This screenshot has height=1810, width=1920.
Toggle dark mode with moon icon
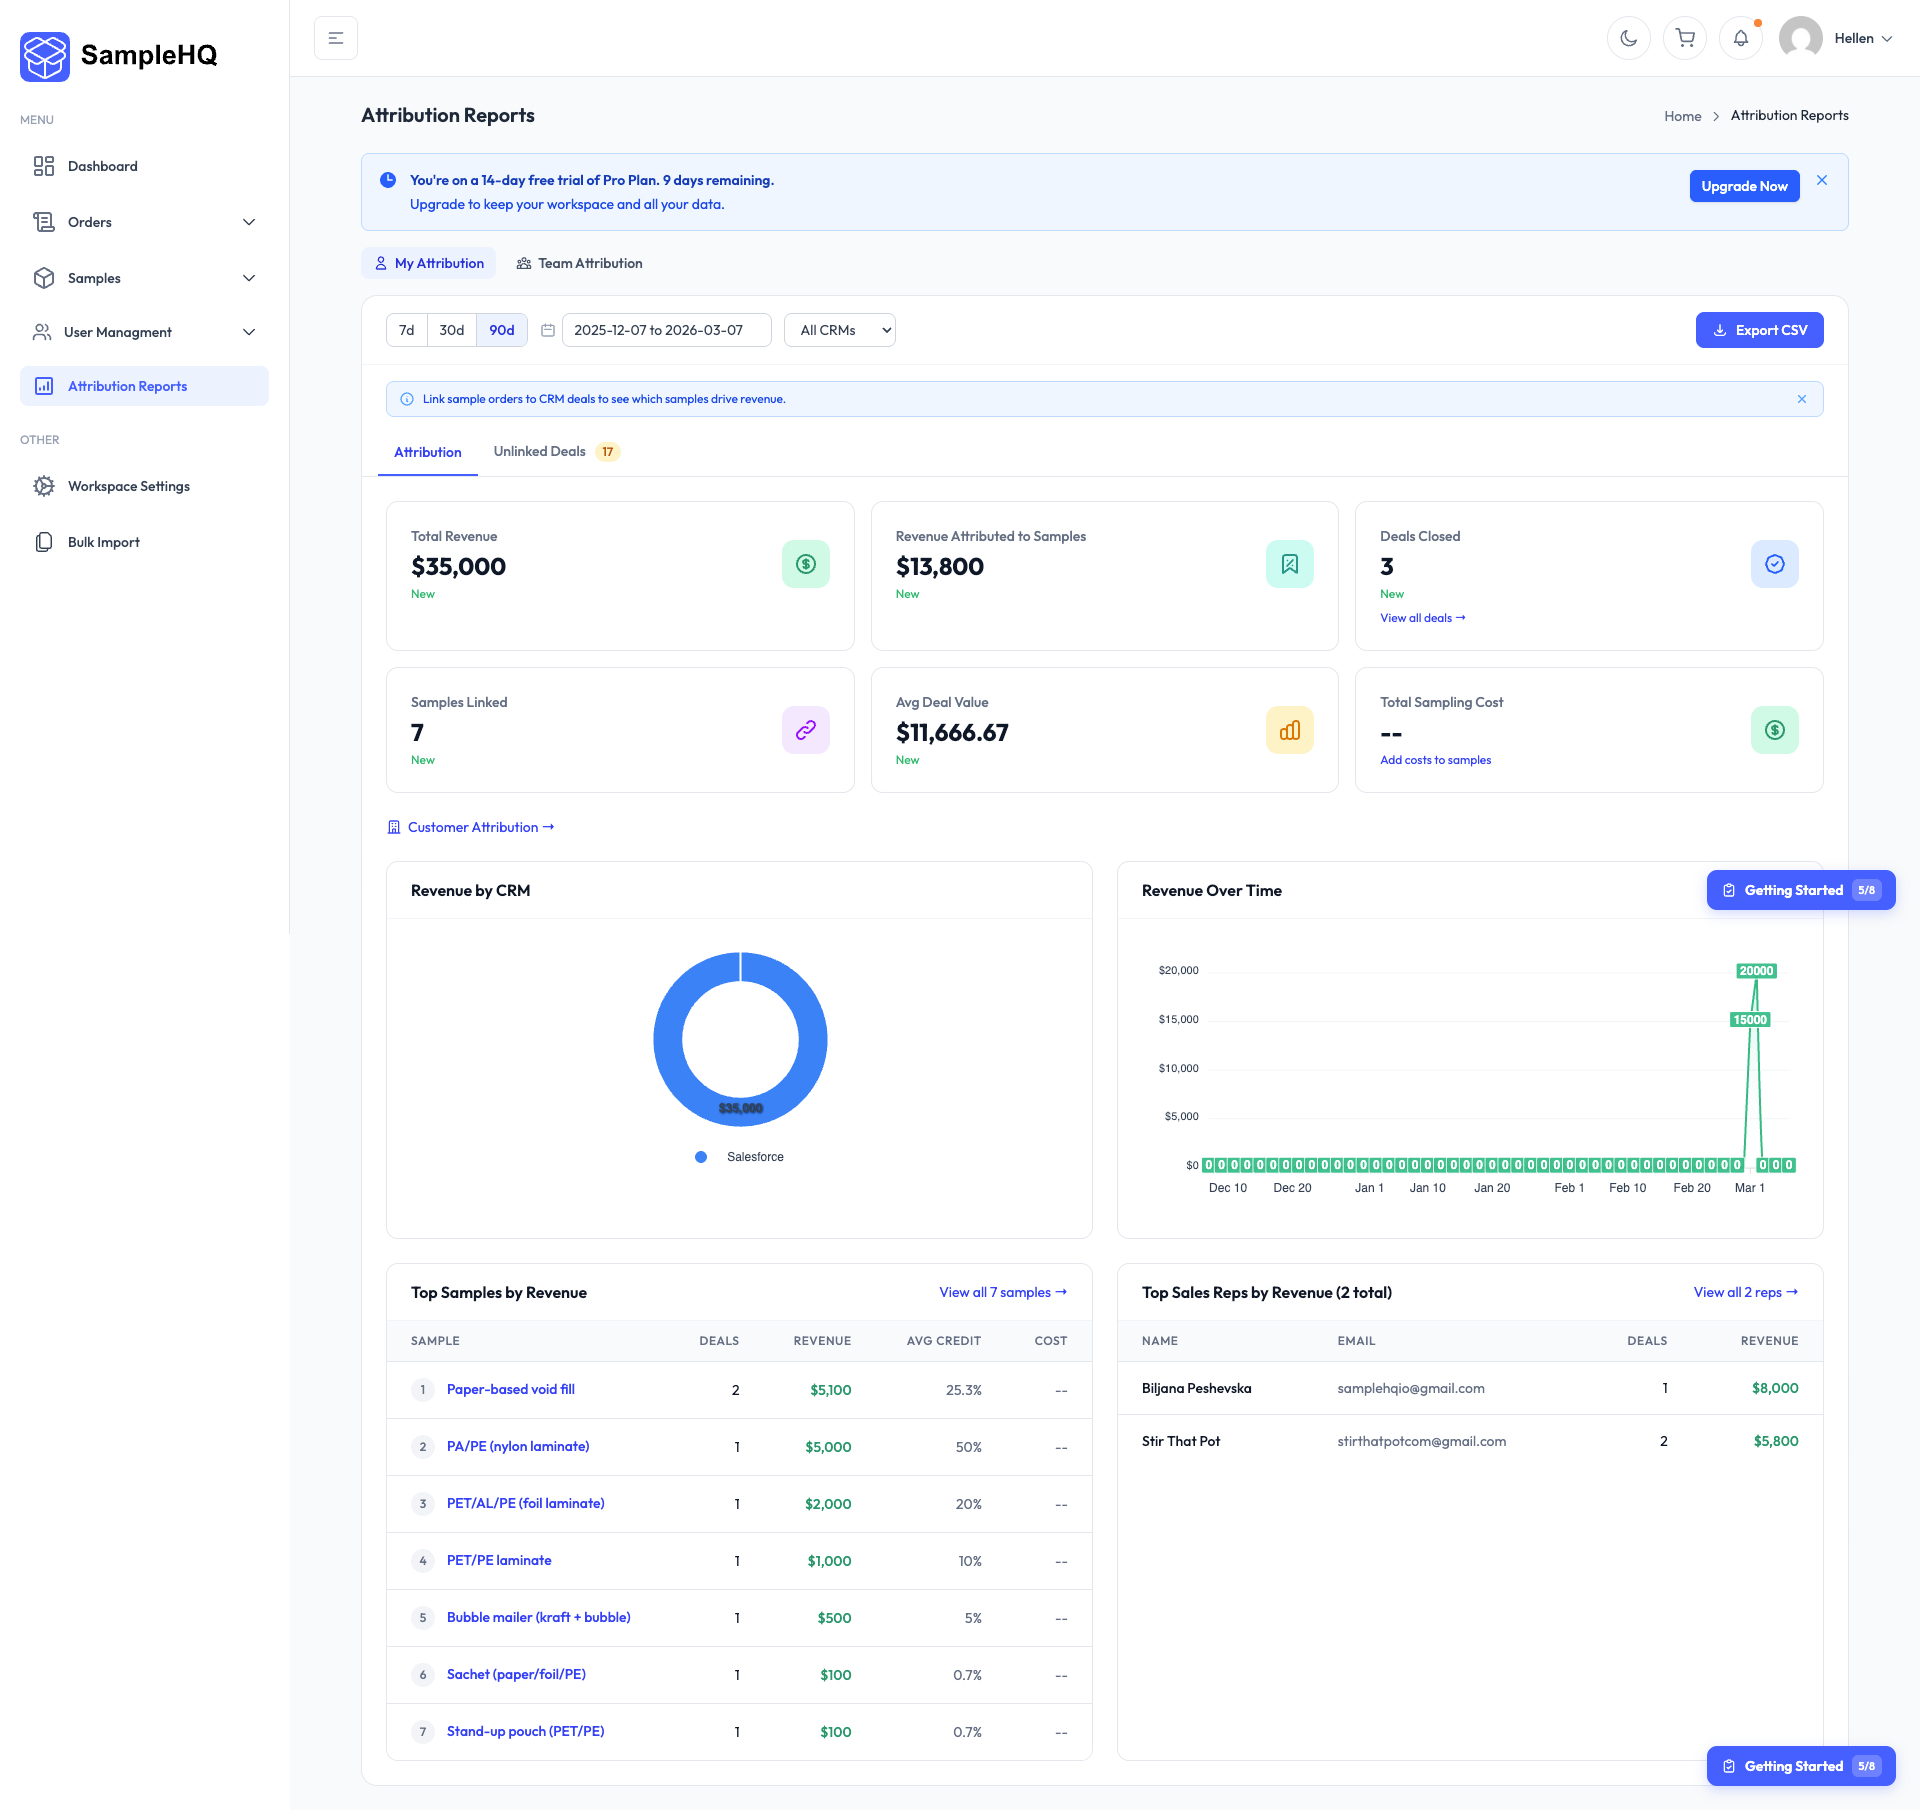(x=1628, y=38)
